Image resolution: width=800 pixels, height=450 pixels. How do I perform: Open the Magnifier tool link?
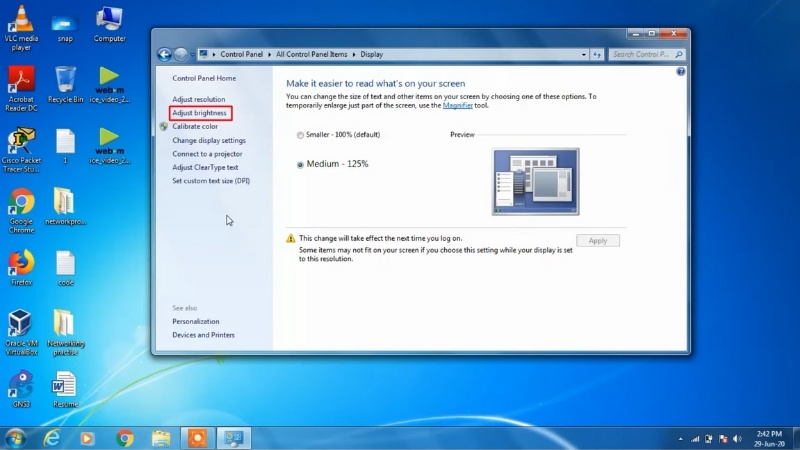tap(458, 105)
